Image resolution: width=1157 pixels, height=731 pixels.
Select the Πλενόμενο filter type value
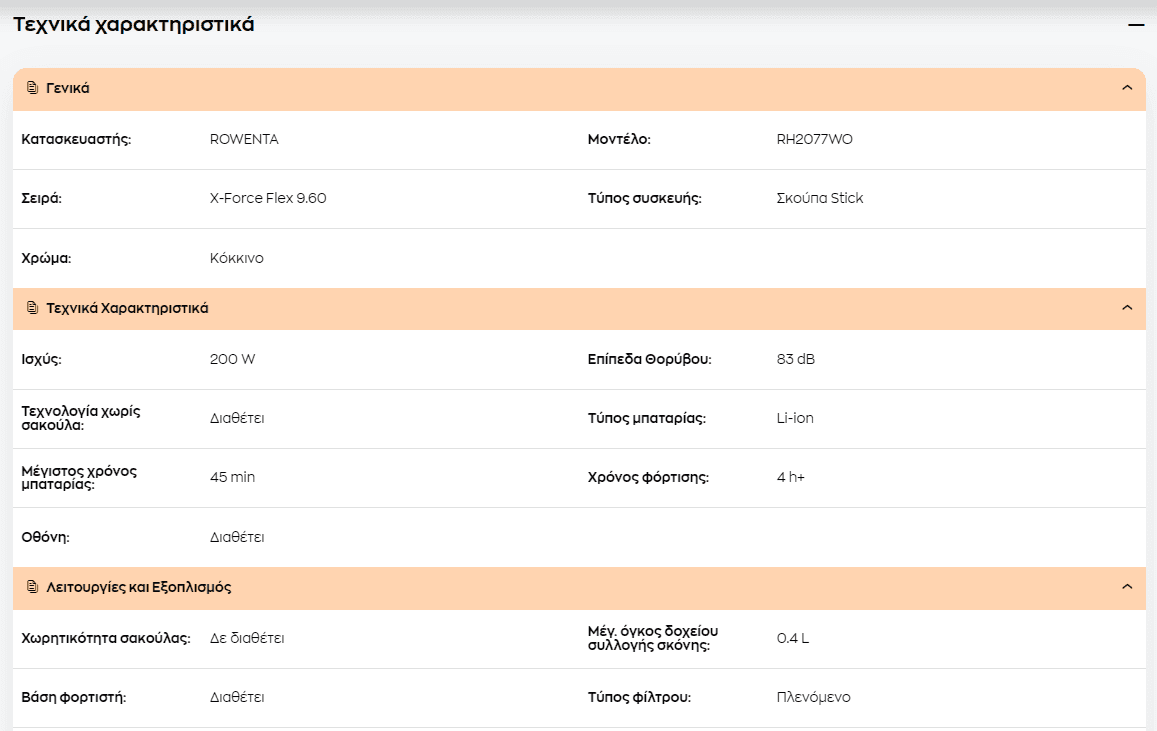click(813, 697)
